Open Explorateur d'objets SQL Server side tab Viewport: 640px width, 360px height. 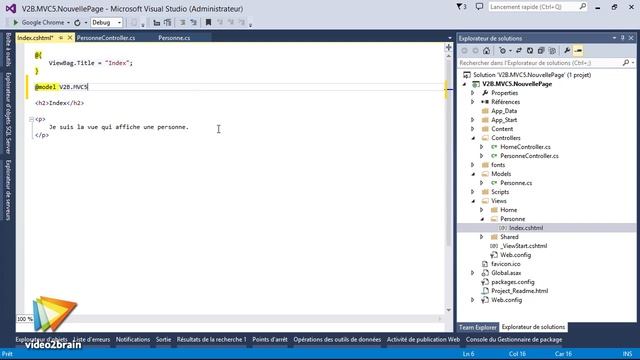pyautogui.click(x=8, y=113)
